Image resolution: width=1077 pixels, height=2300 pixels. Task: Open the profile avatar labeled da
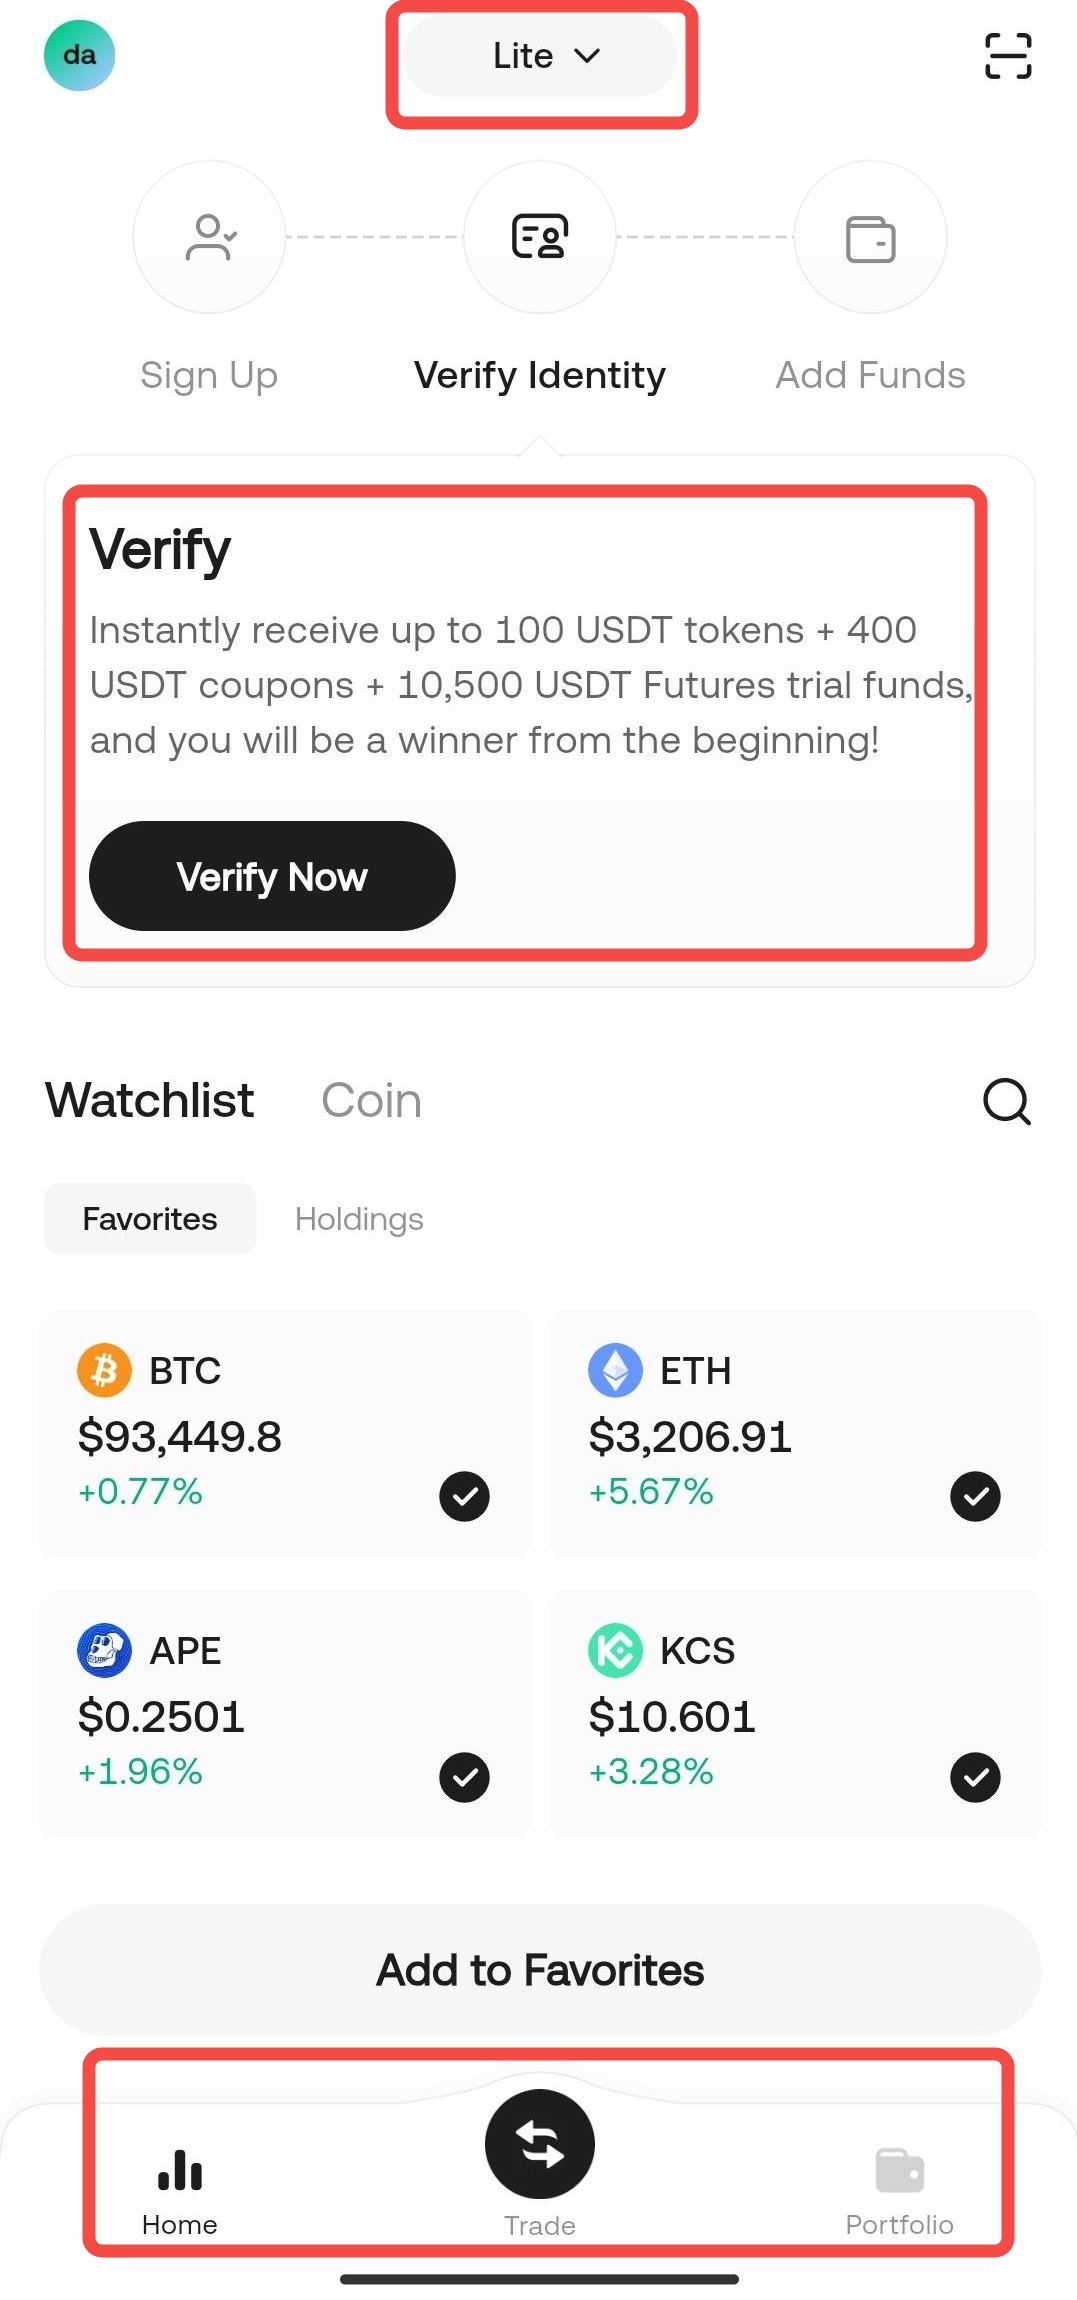[79, 56]
